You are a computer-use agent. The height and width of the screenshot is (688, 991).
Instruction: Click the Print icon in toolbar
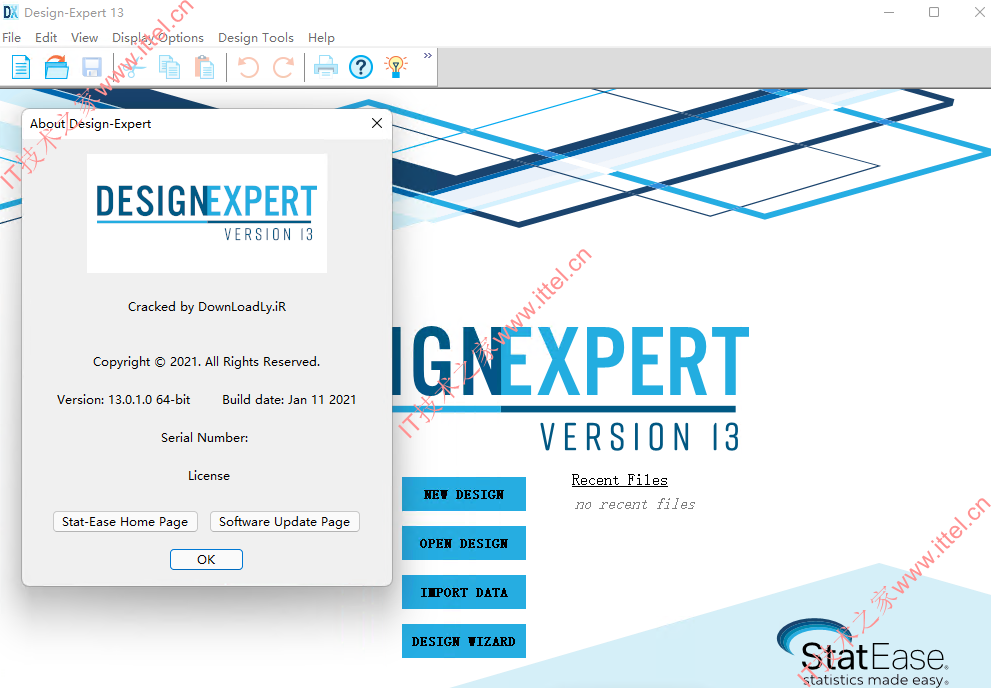point(325,67)
